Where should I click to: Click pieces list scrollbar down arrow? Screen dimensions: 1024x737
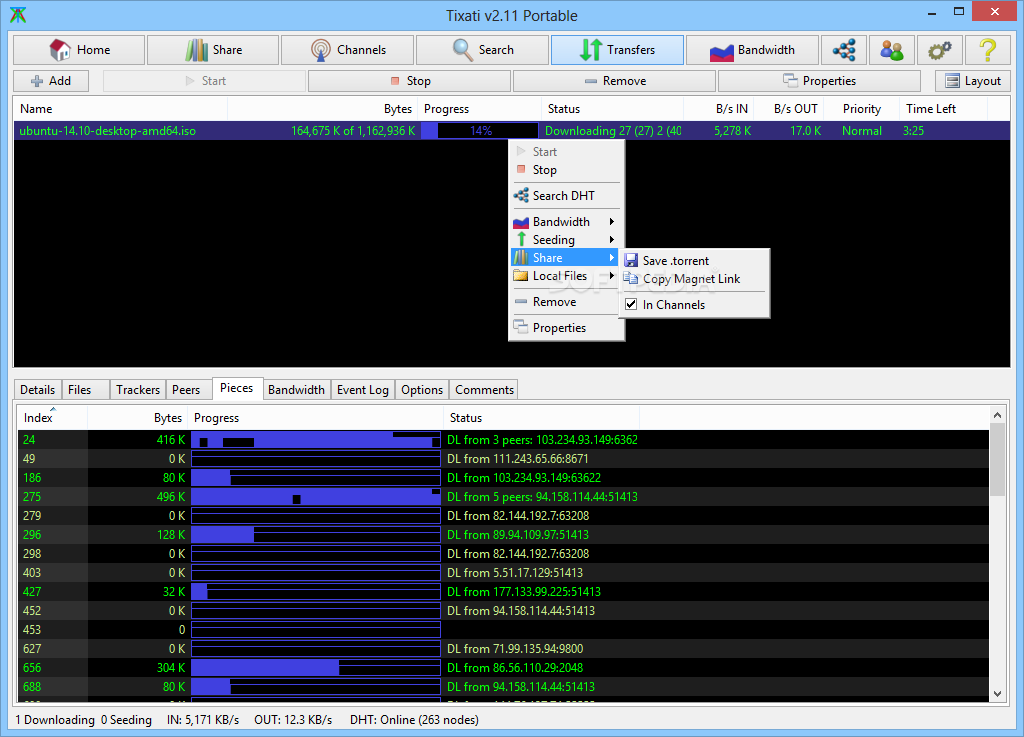point(997,694)
